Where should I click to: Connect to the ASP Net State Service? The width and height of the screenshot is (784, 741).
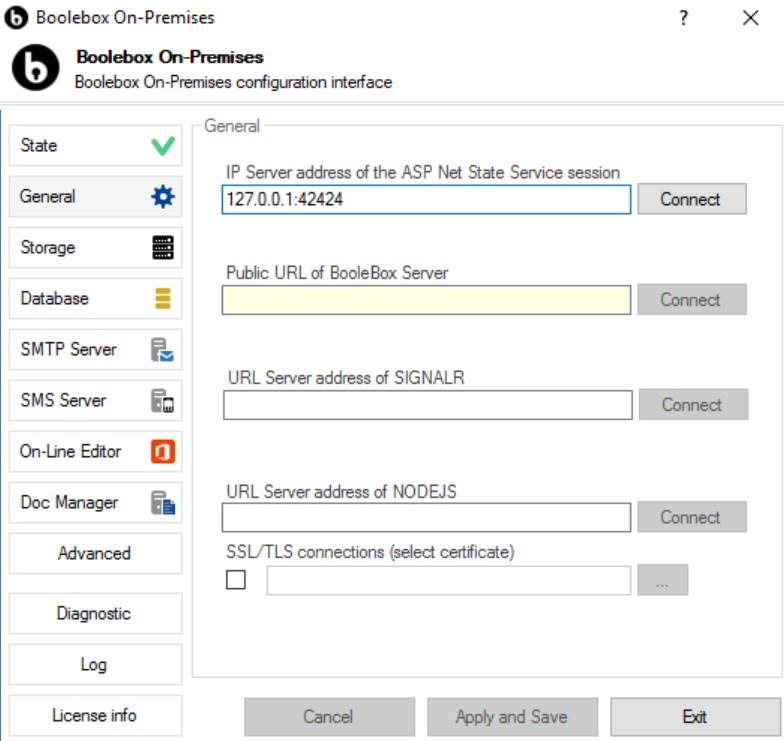[x=692, y=199]
